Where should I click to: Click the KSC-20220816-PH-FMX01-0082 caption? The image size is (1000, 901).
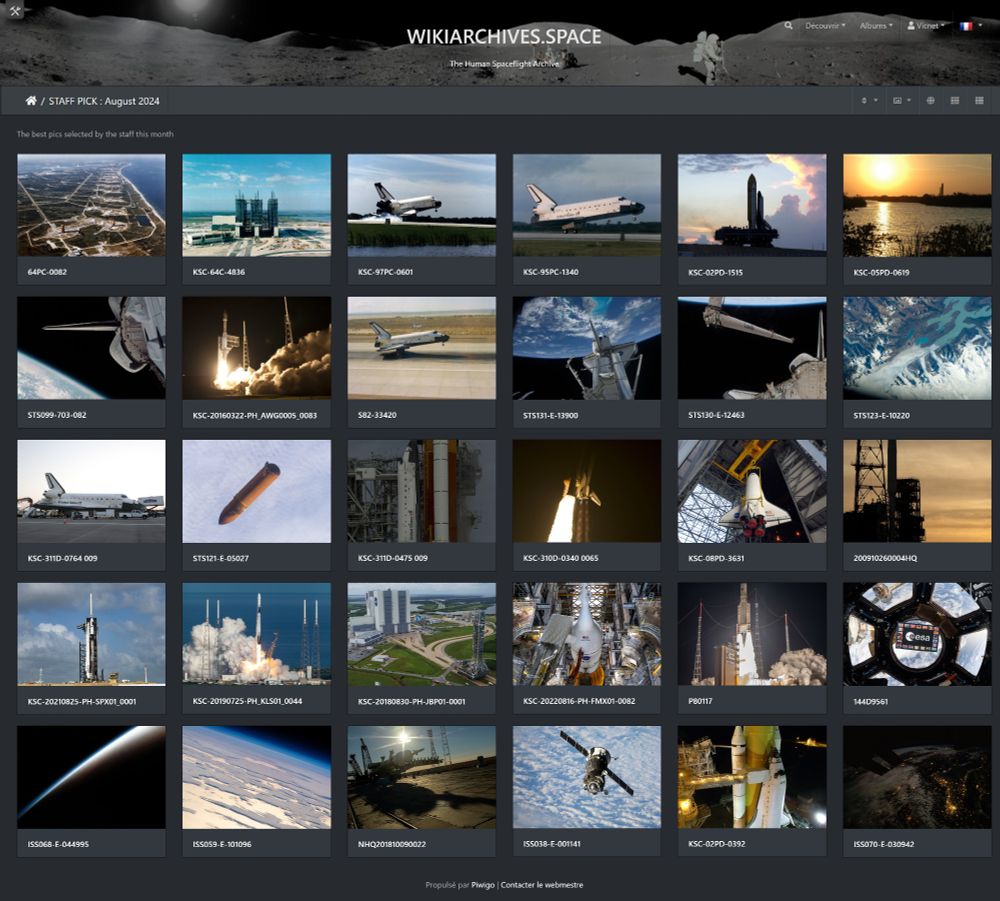[x=579, y=701]
